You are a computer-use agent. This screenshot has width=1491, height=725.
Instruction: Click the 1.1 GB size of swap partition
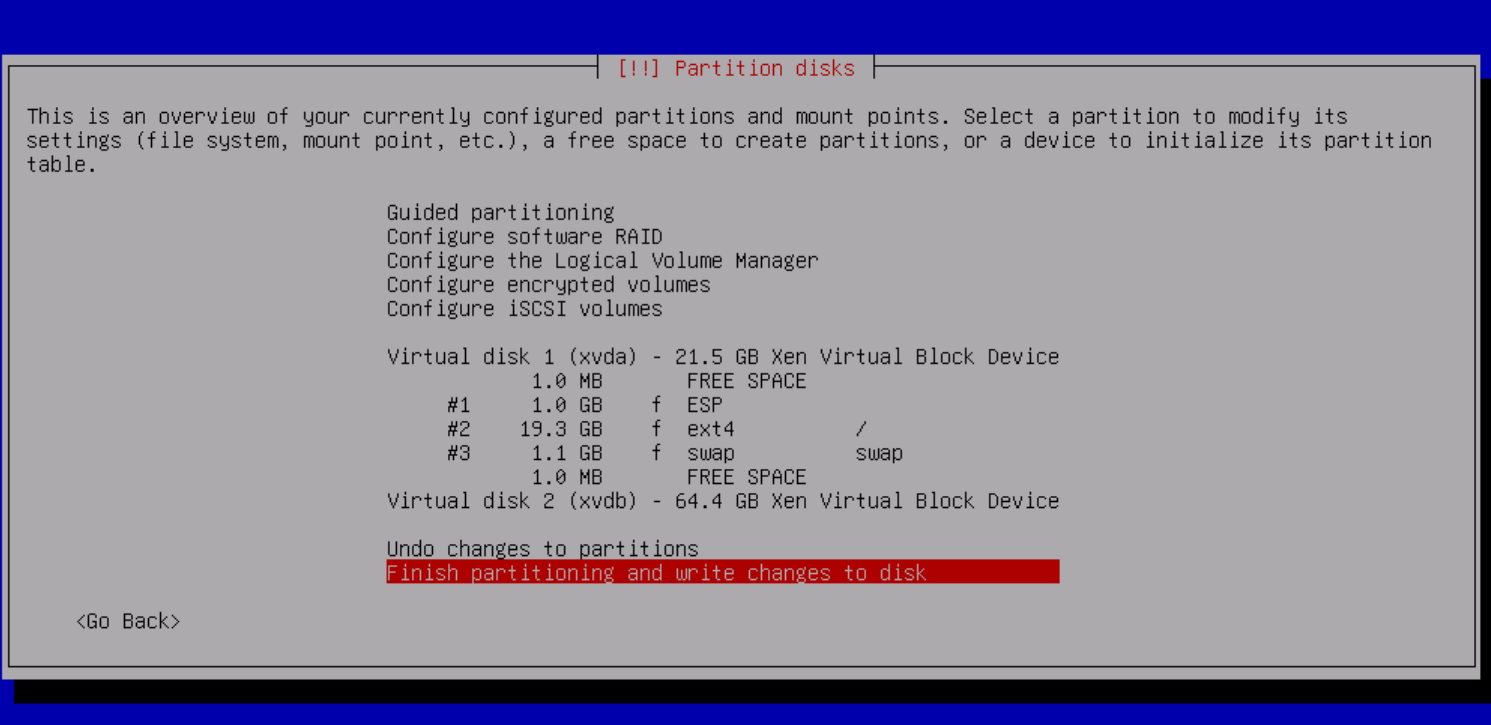[x=566, y=453]
